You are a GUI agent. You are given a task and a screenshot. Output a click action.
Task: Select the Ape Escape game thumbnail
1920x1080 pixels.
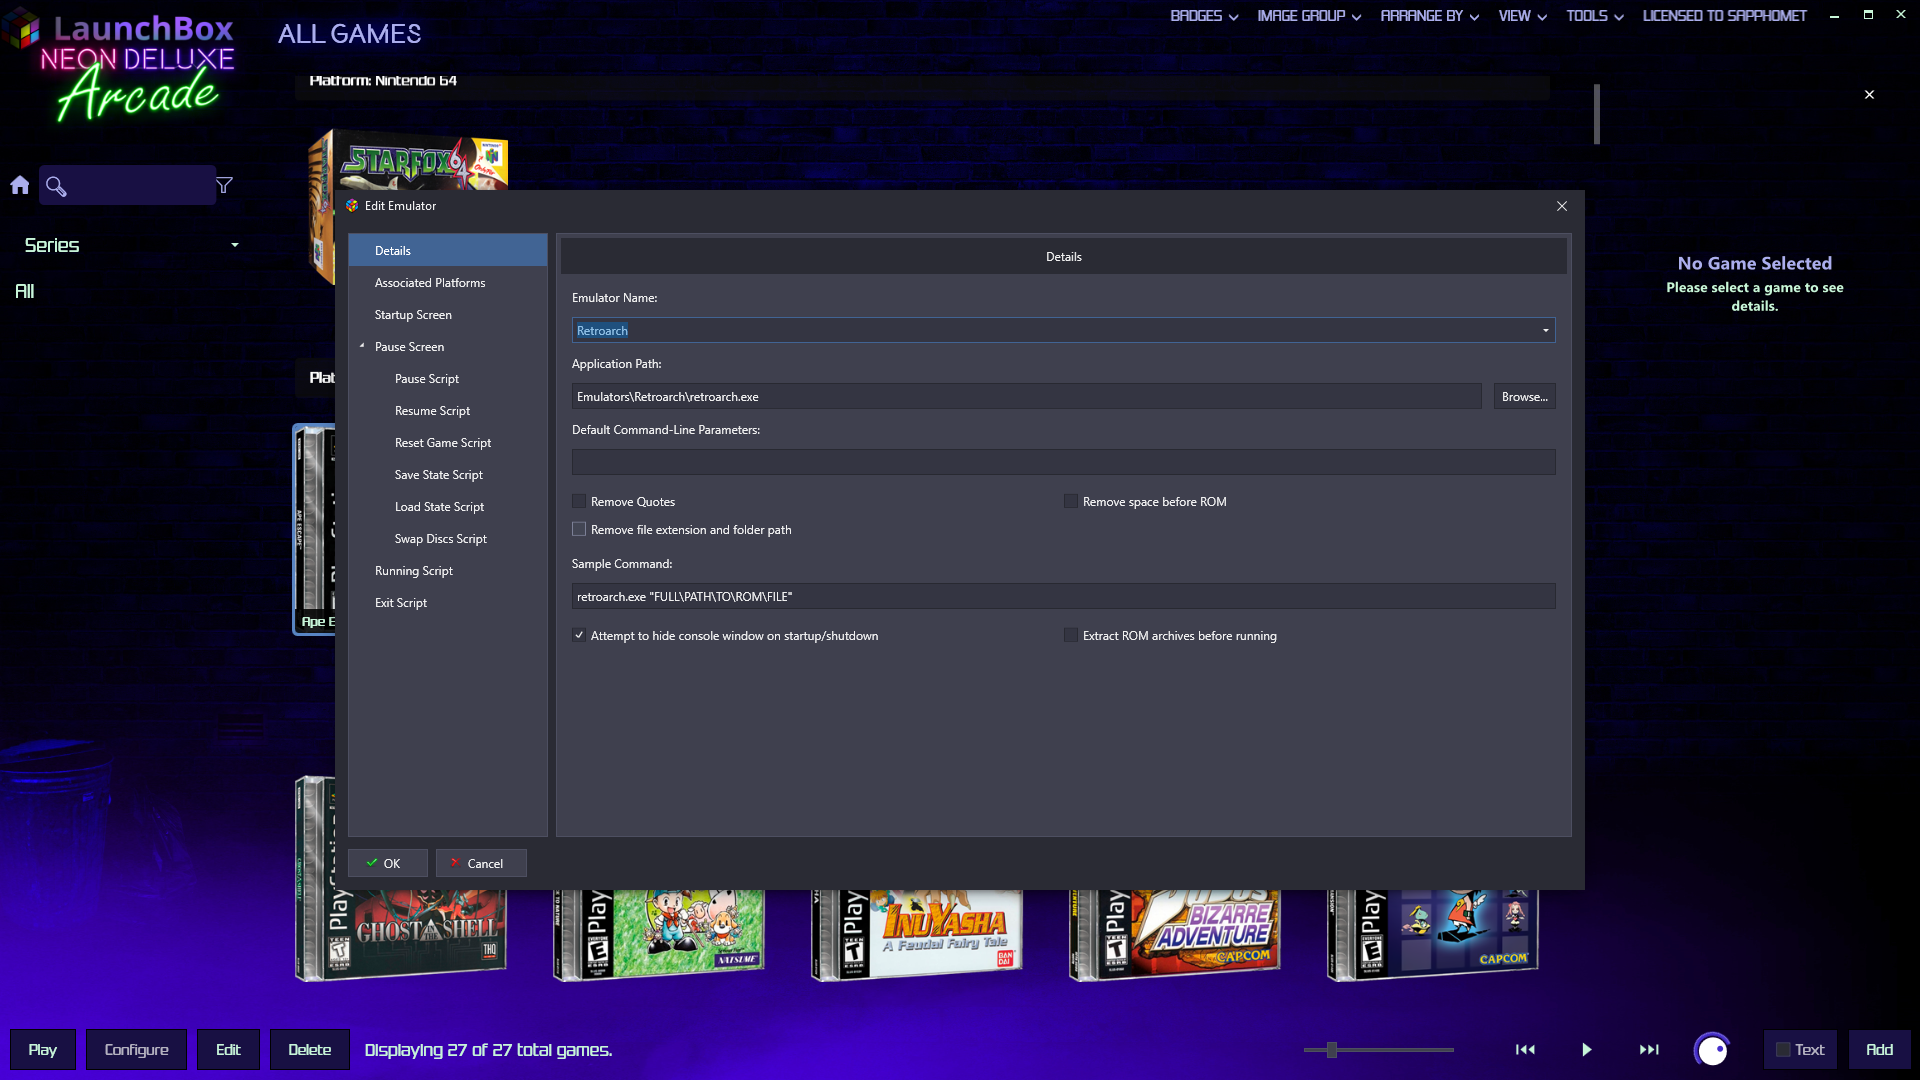314,529
